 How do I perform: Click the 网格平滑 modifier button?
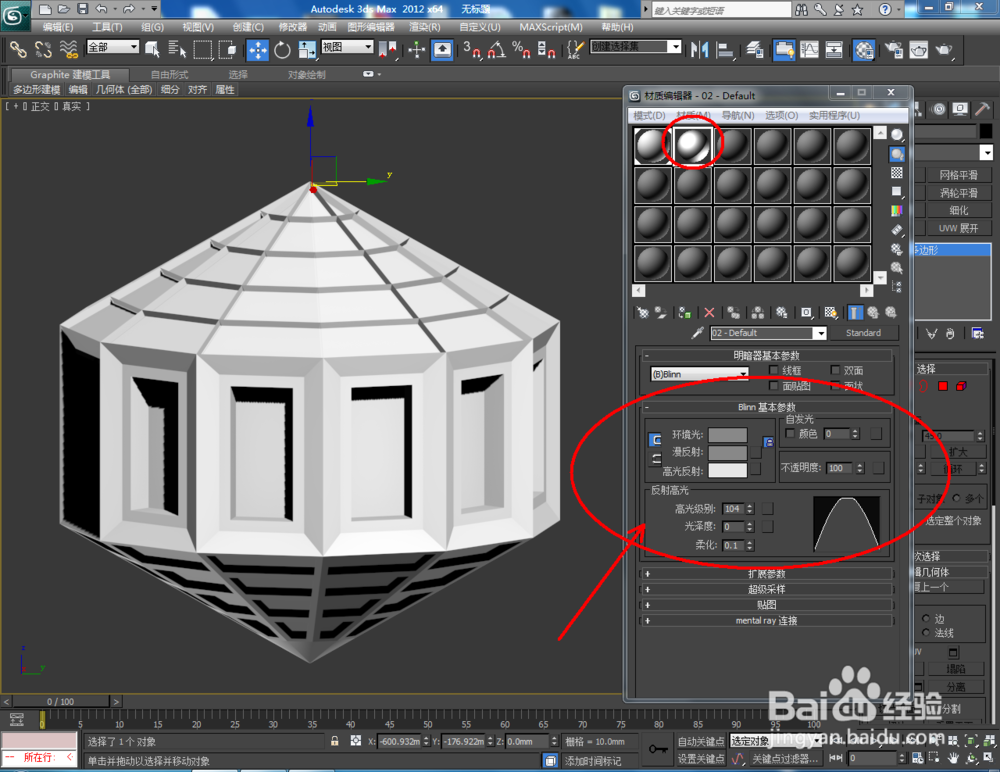click(x=958, y=175)
